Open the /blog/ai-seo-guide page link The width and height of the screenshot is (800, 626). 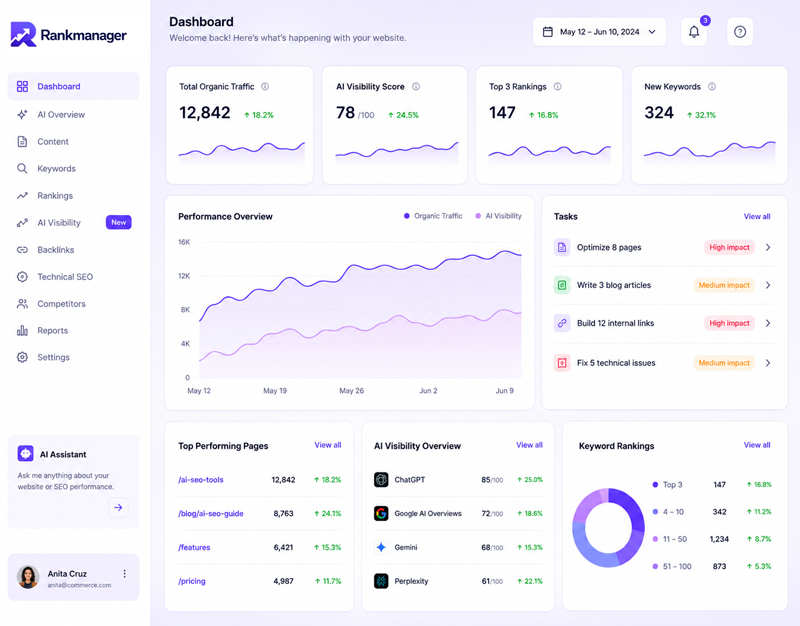coord(211,513)
